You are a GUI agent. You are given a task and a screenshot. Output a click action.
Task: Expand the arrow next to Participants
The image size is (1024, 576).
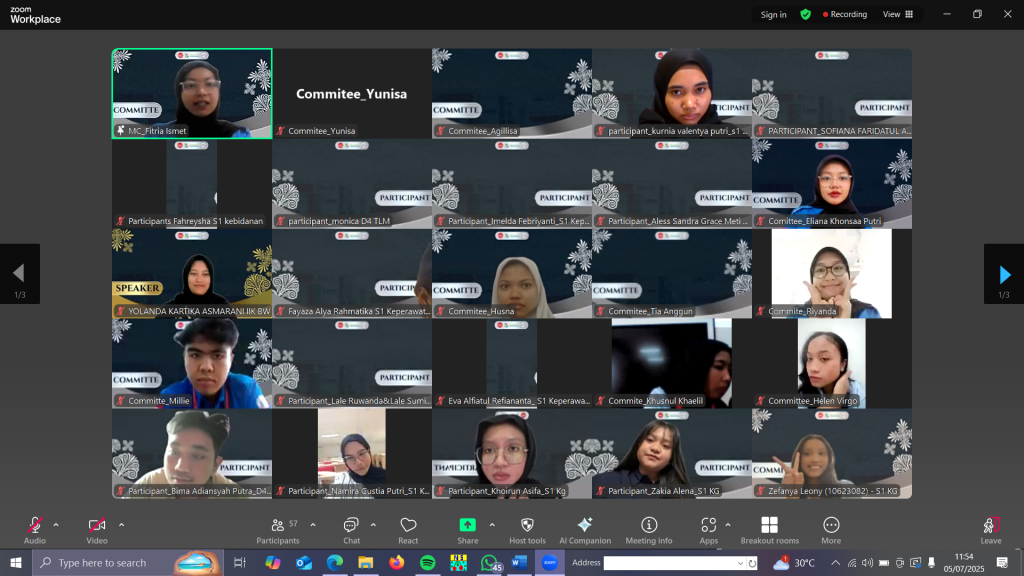coord(313,524)
